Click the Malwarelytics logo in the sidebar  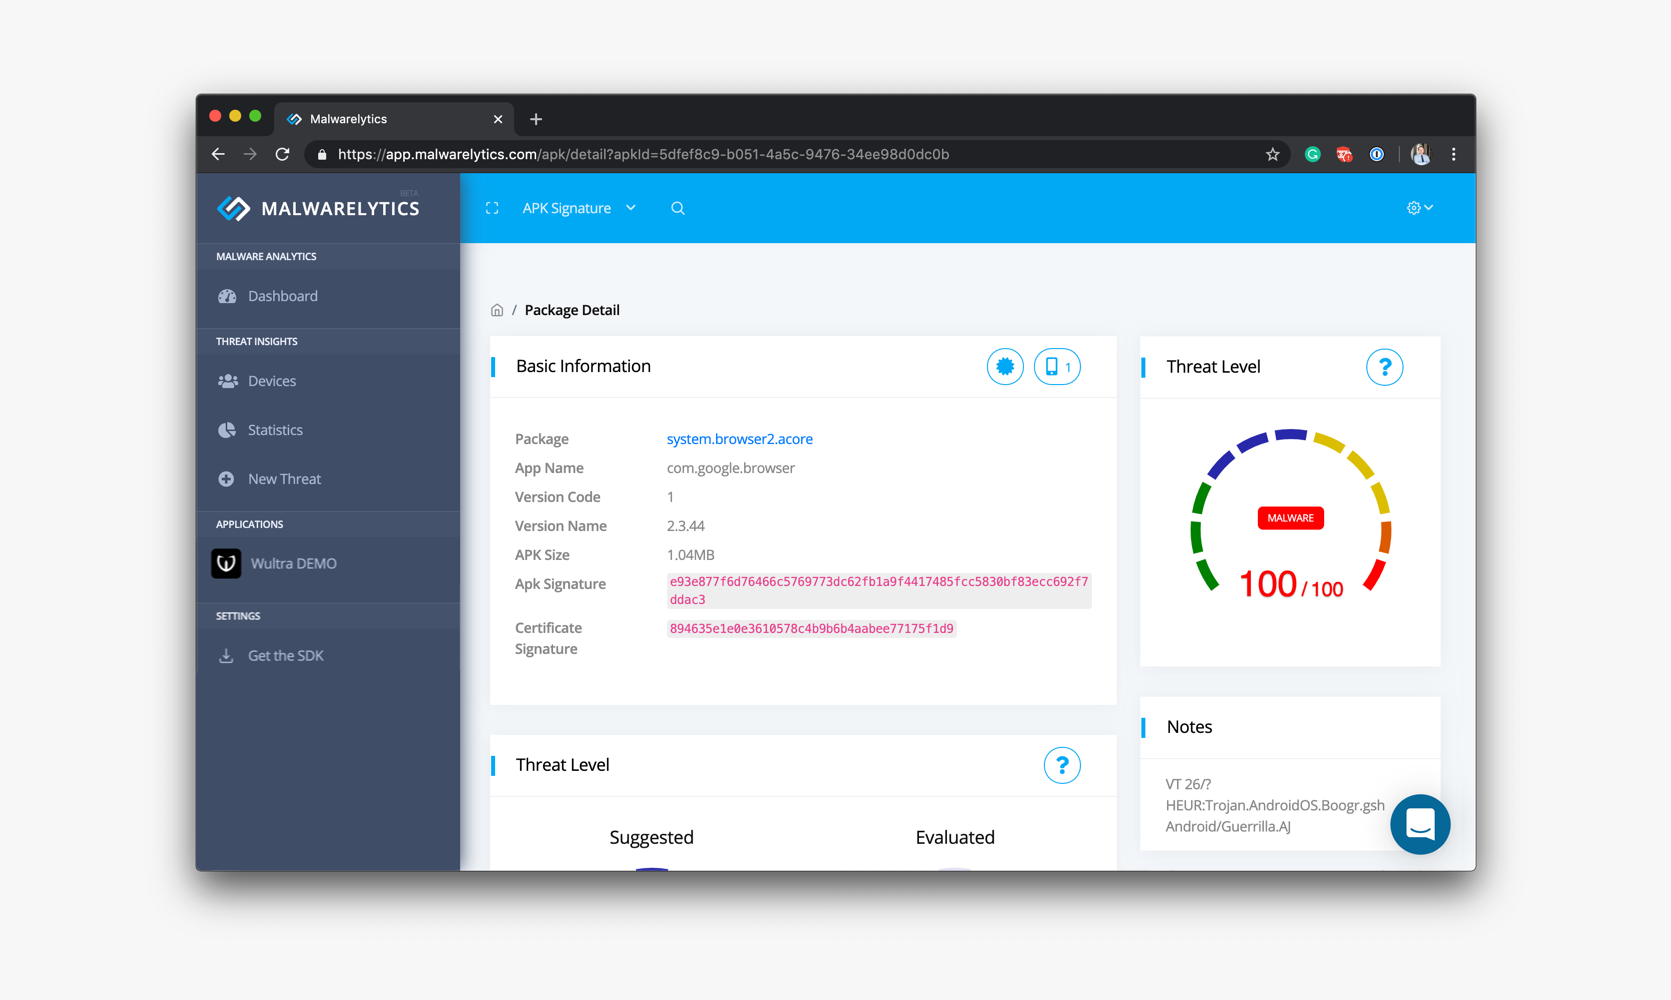pos(319,208)
